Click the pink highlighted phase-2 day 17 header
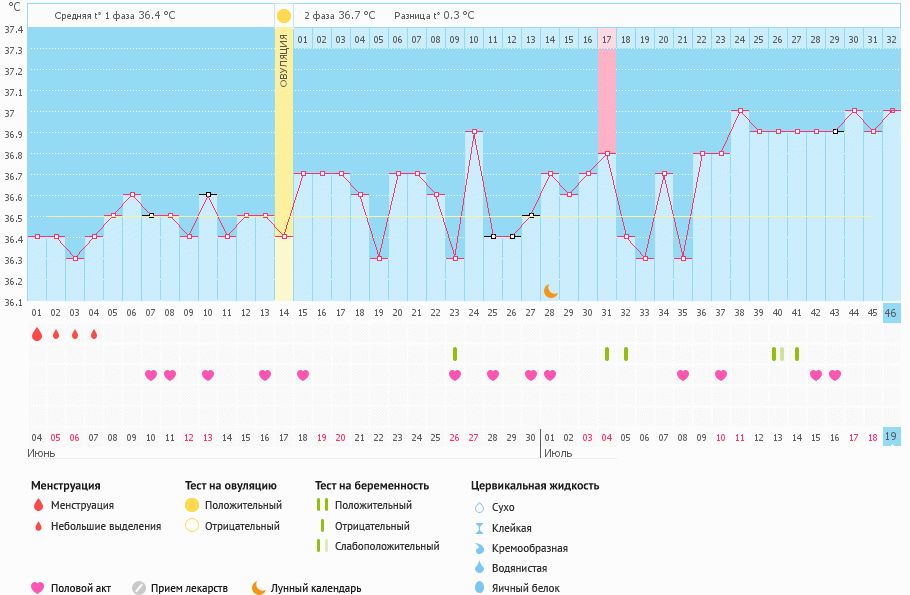 [x=607, y=40]
